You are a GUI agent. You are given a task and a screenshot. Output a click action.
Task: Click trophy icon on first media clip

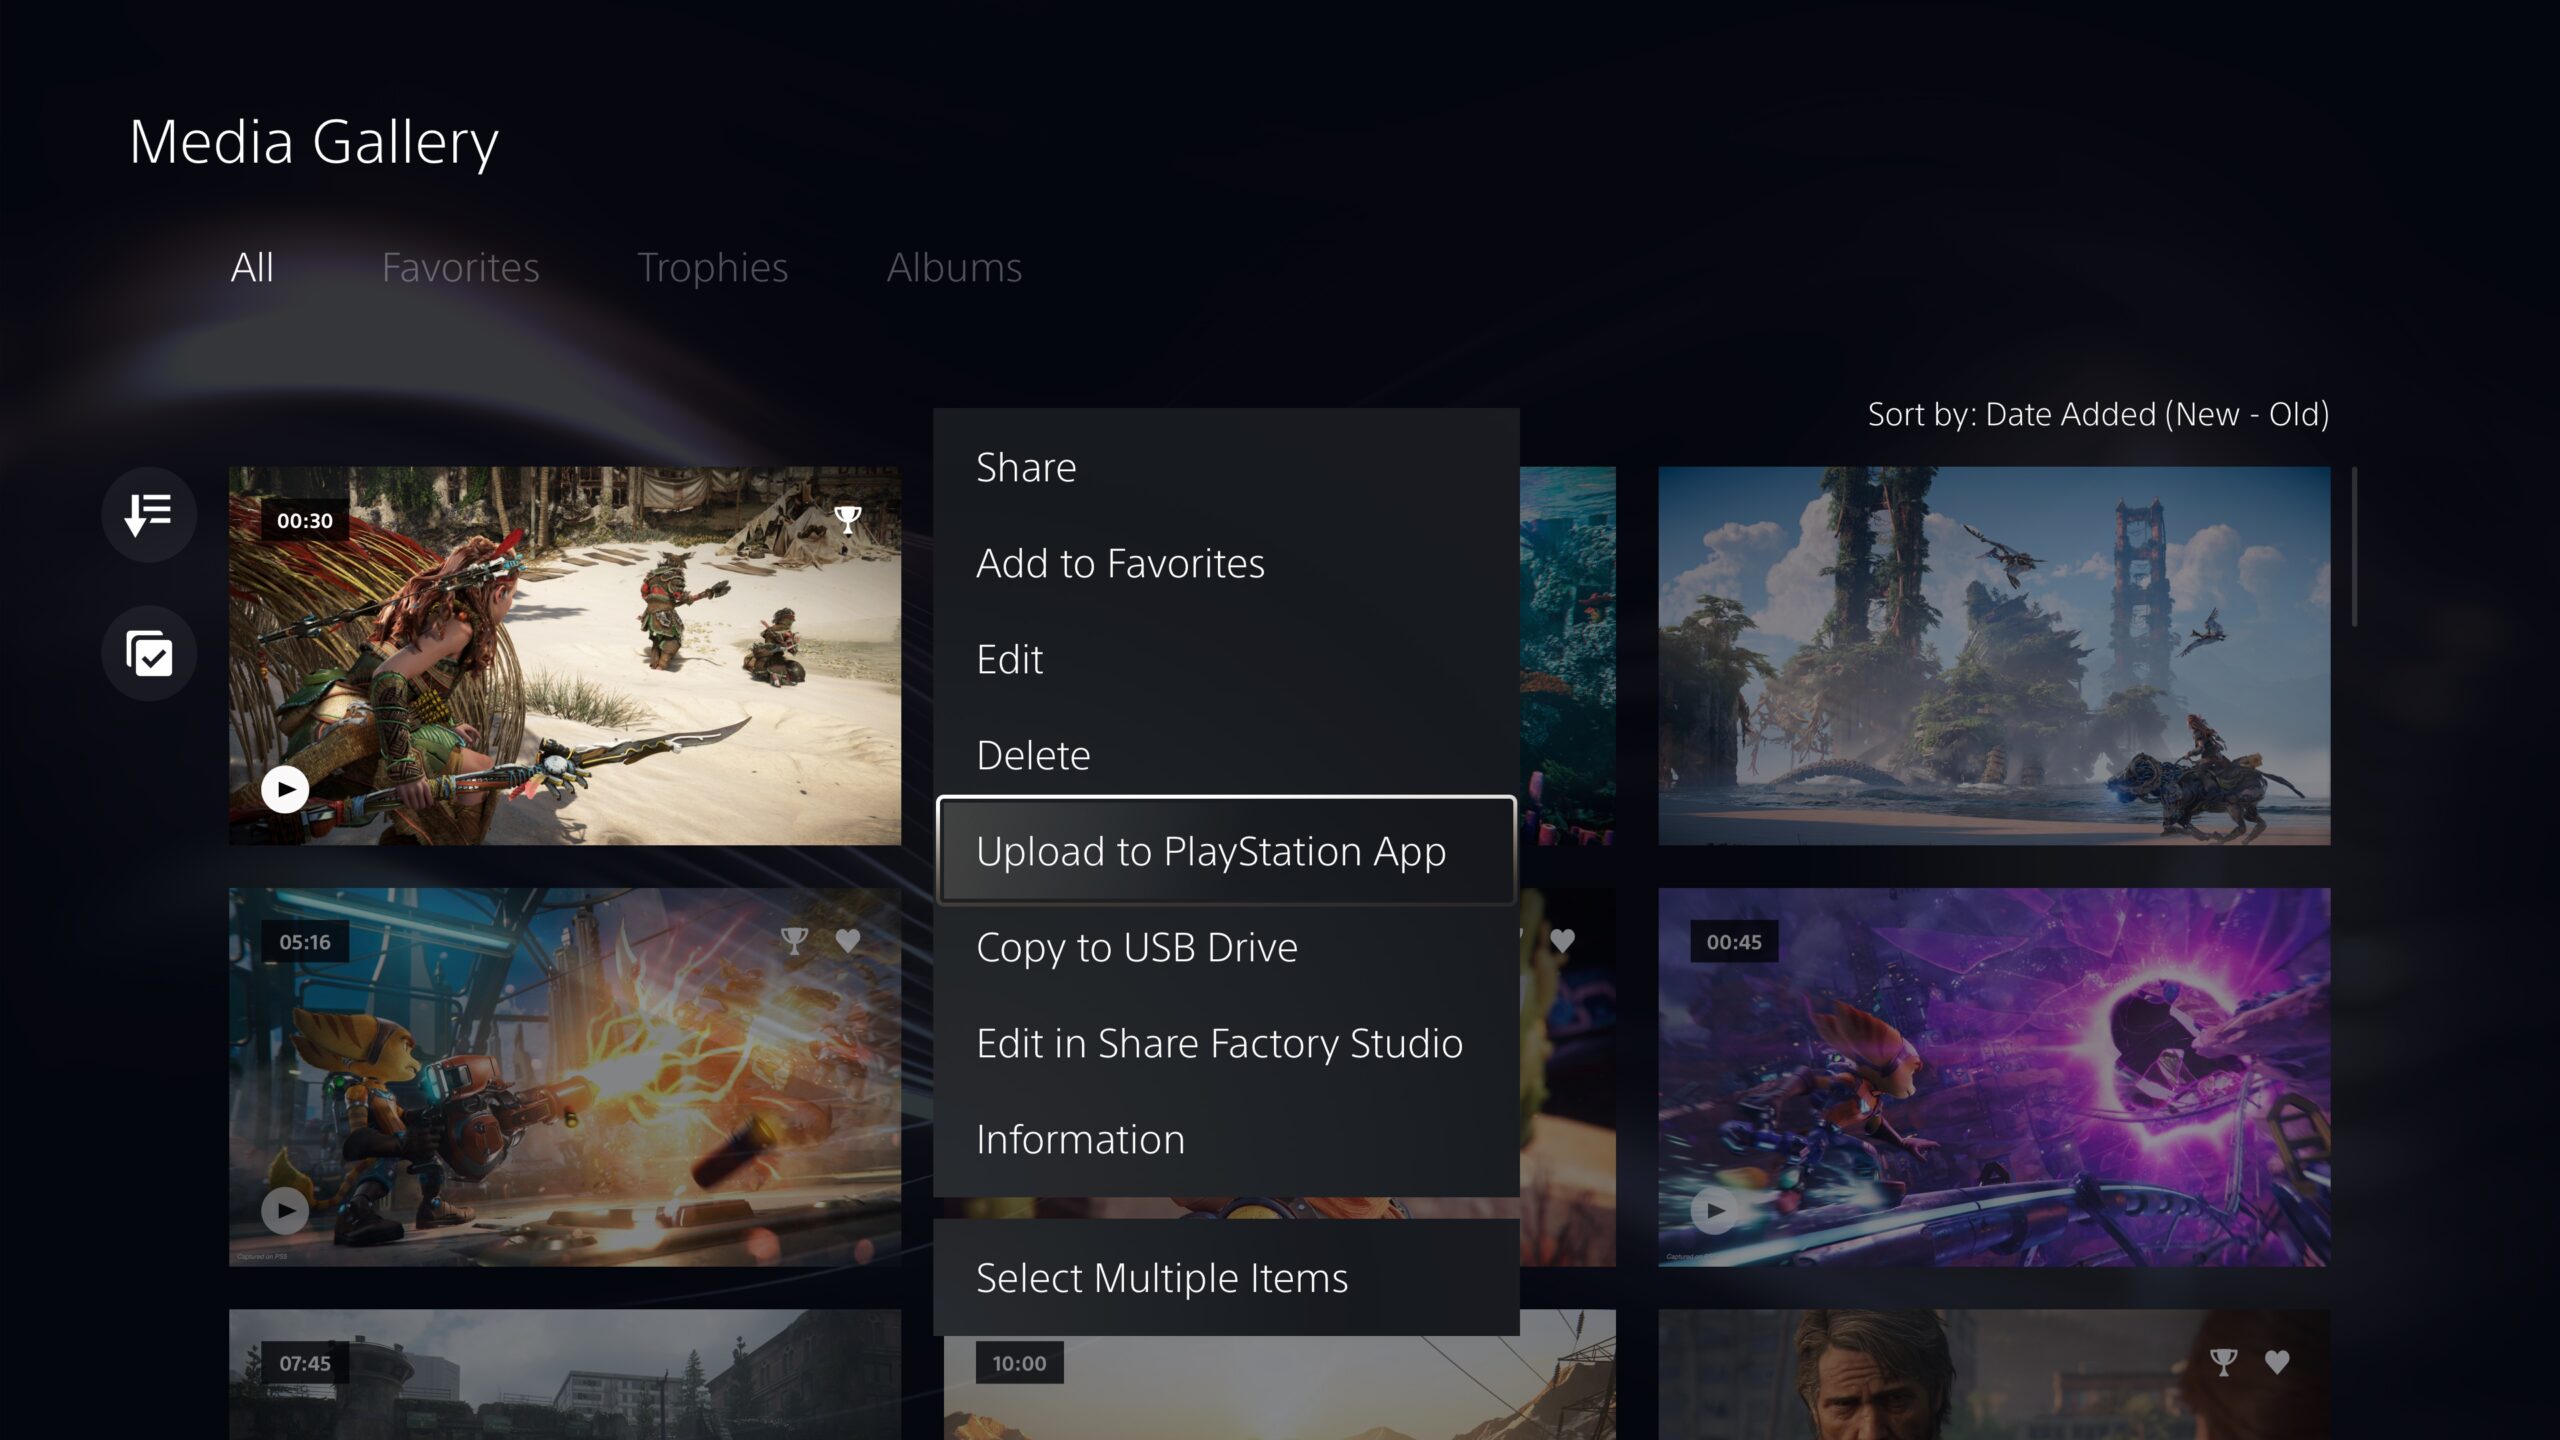pyautogui.click(x=846, y=517)
